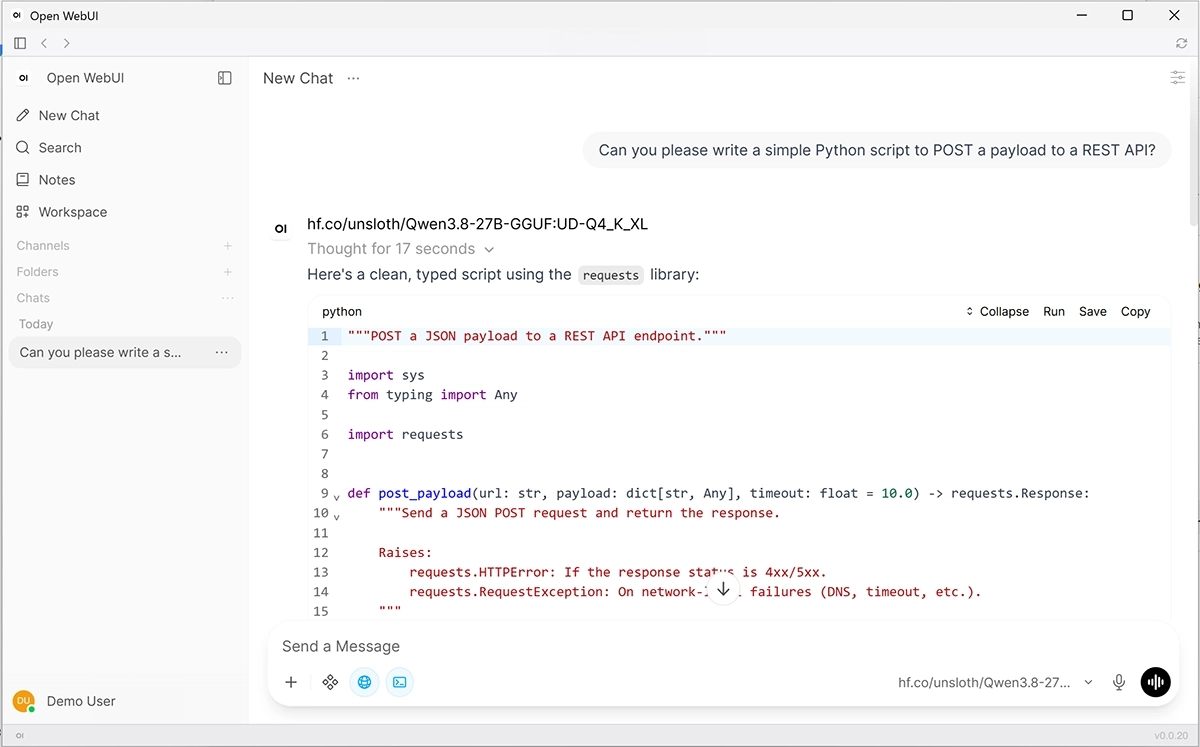Start voice mode with the black waveform button
This screenshot has height=747, width=1200.
click(1155, 682)
